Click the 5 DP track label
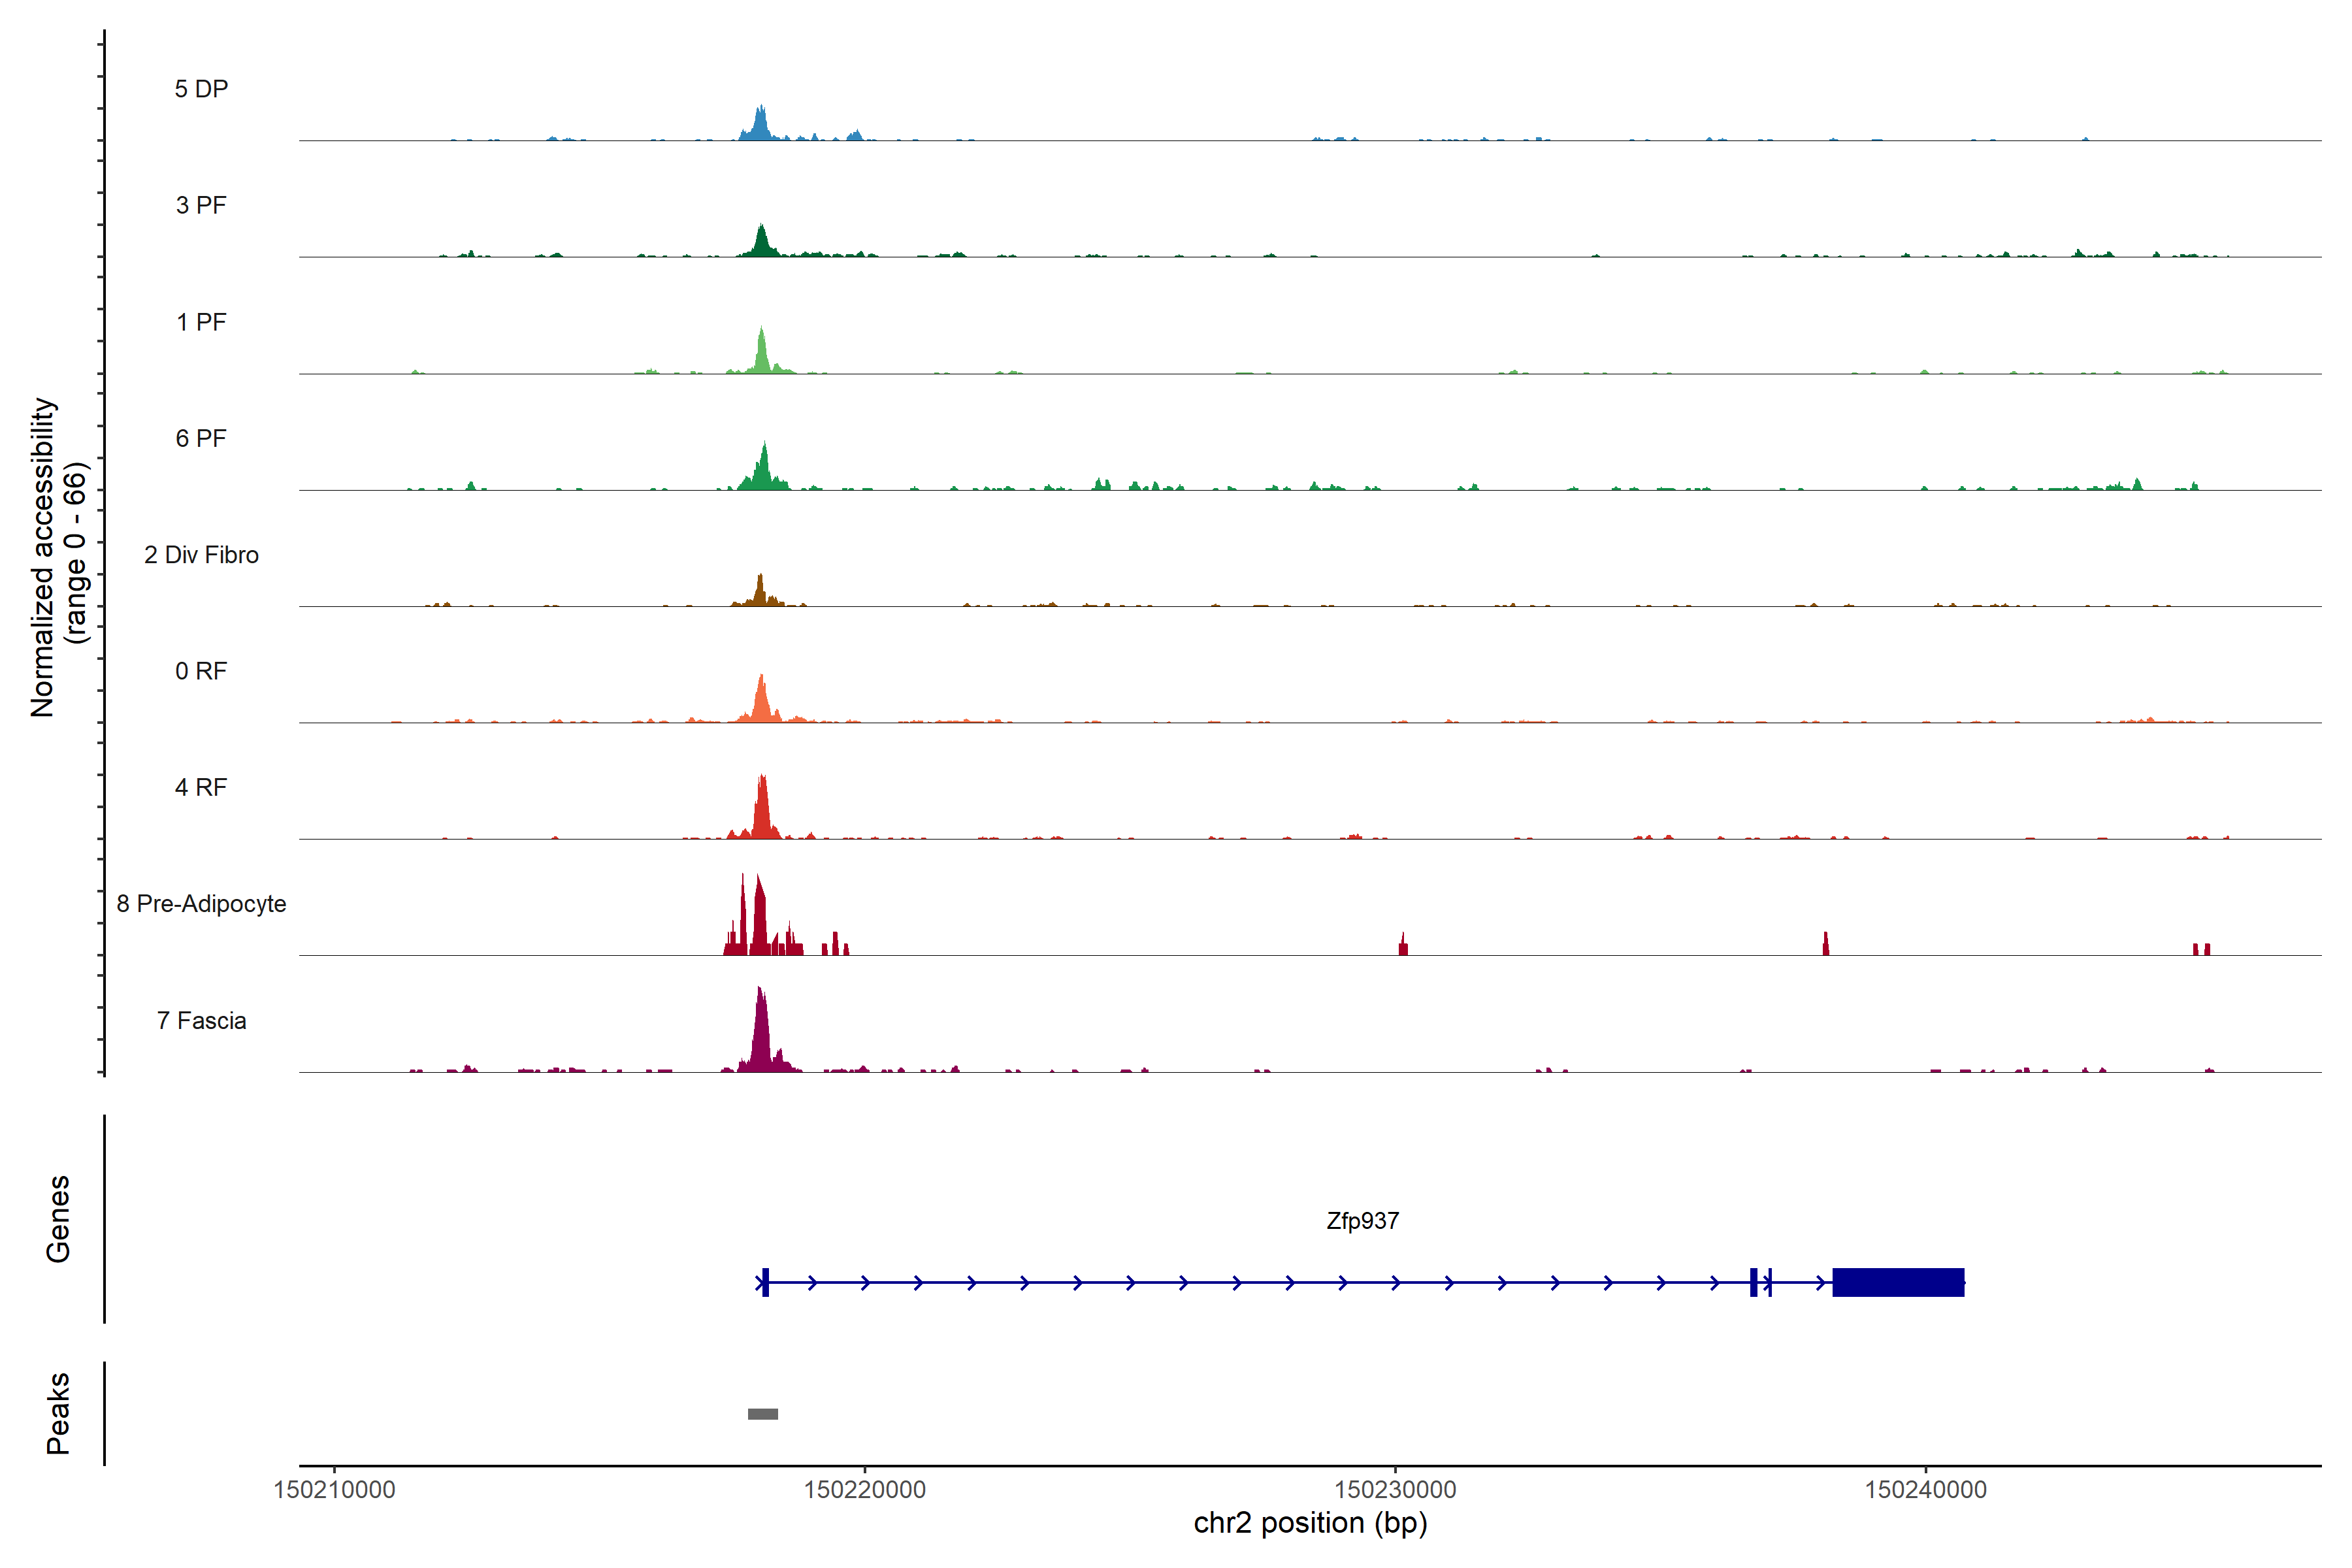 click(201, 89)
